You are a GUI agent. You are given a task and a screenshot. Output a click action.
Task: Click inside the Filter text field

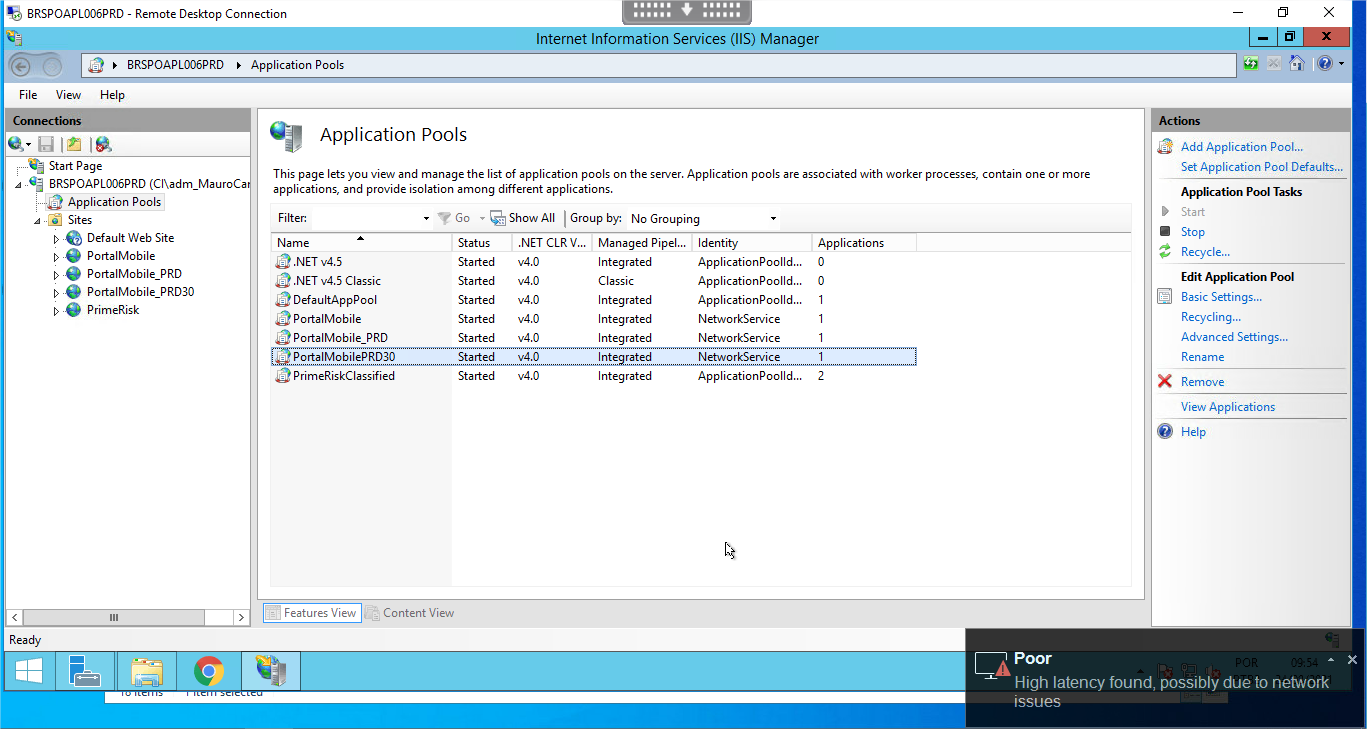(x=365, y=218)
